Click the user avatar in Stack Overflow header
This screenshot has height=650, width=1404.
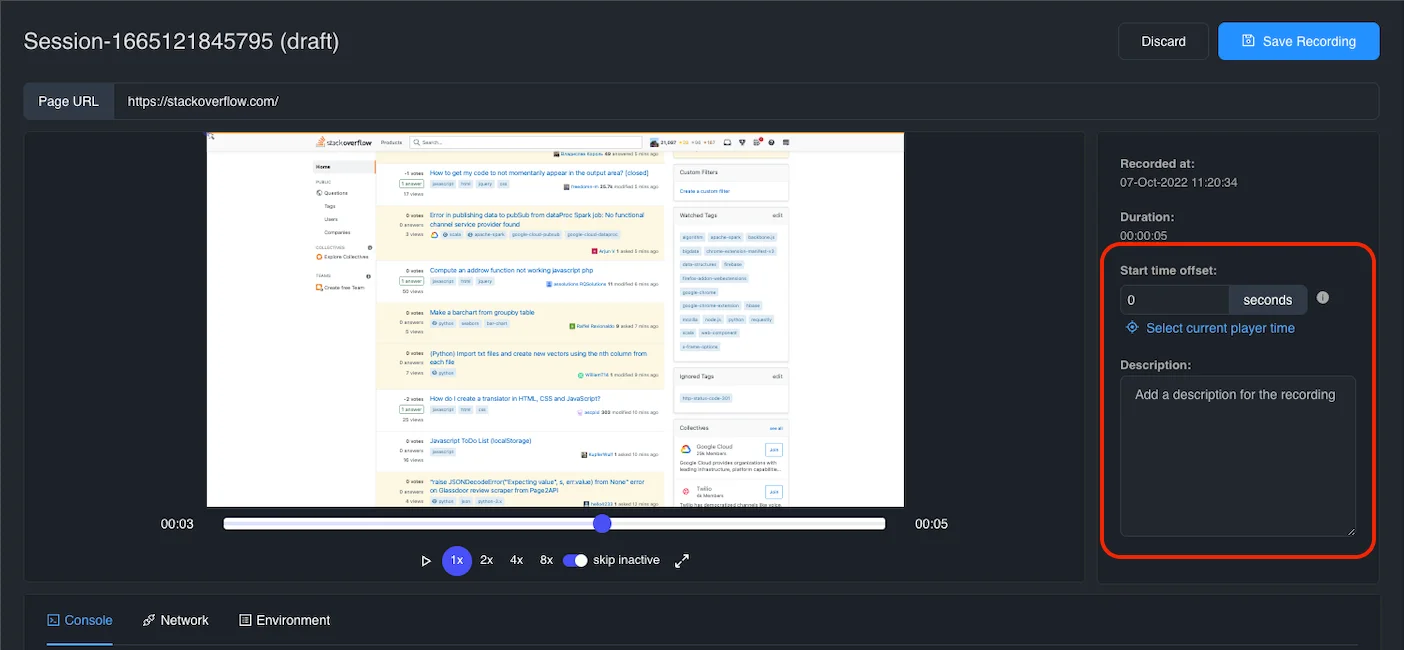tap(654, 143)
